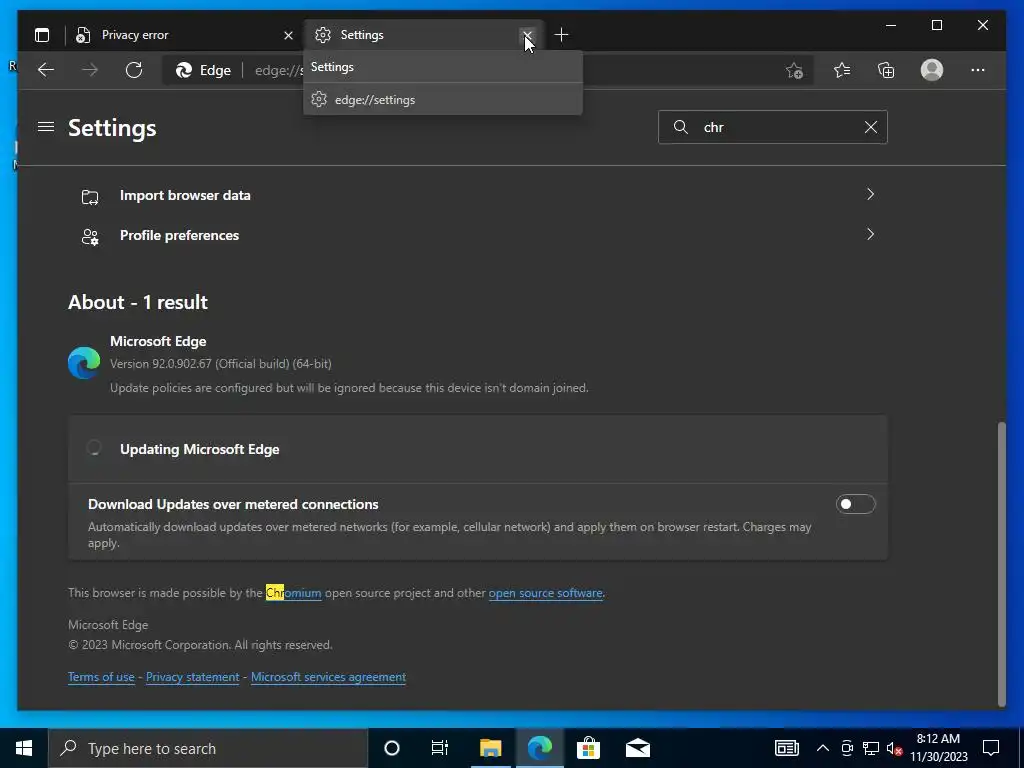Open Import browser data

[x=477, y=195]
